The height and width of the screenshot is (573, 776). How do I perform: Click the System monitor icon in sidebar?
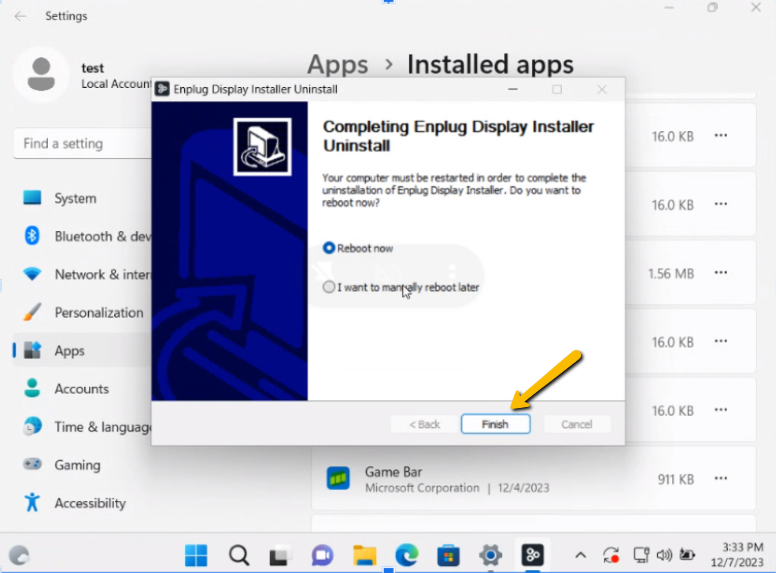(x=32, y=198)
